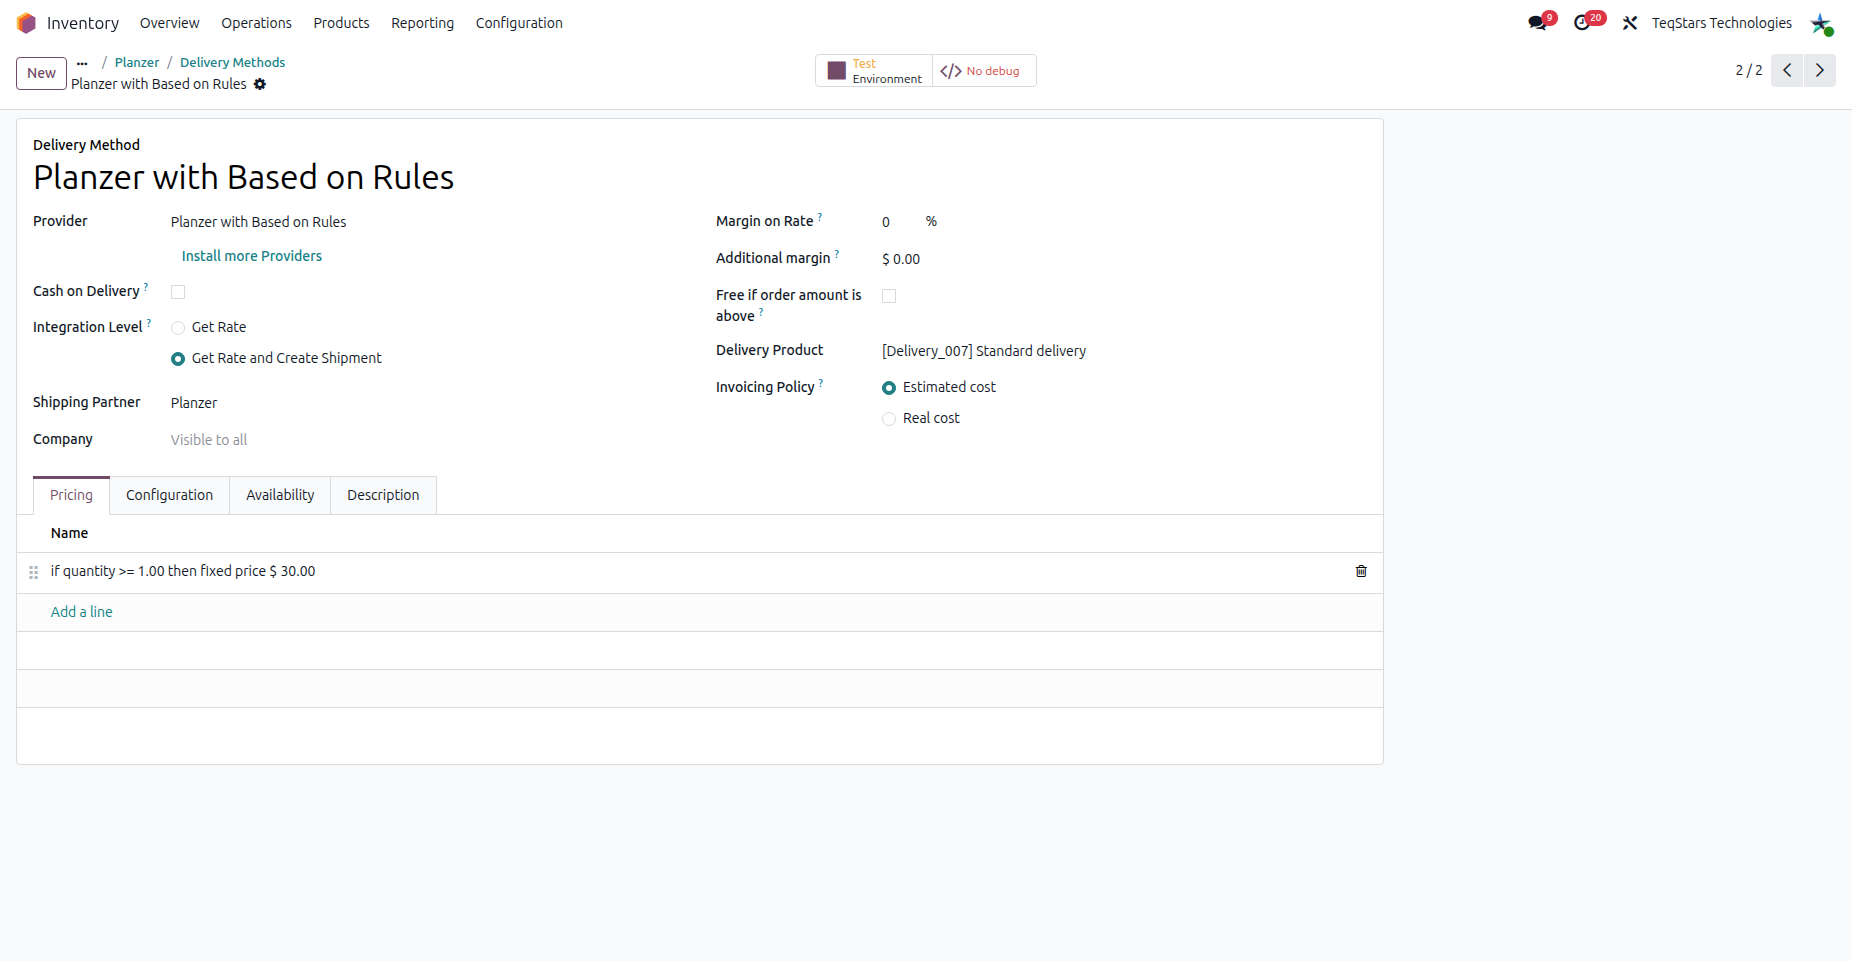Screen dimensions: 1852x961
Task: Go to Delivery Methods breadcrumb
Action: coord(232,62)
